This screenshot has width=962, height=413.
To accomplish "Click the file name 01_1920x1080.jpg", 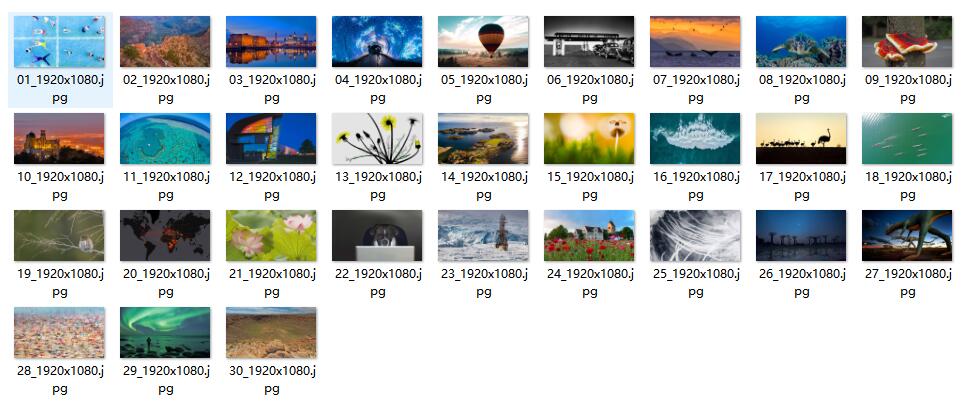I will click(x=60, y=89).
